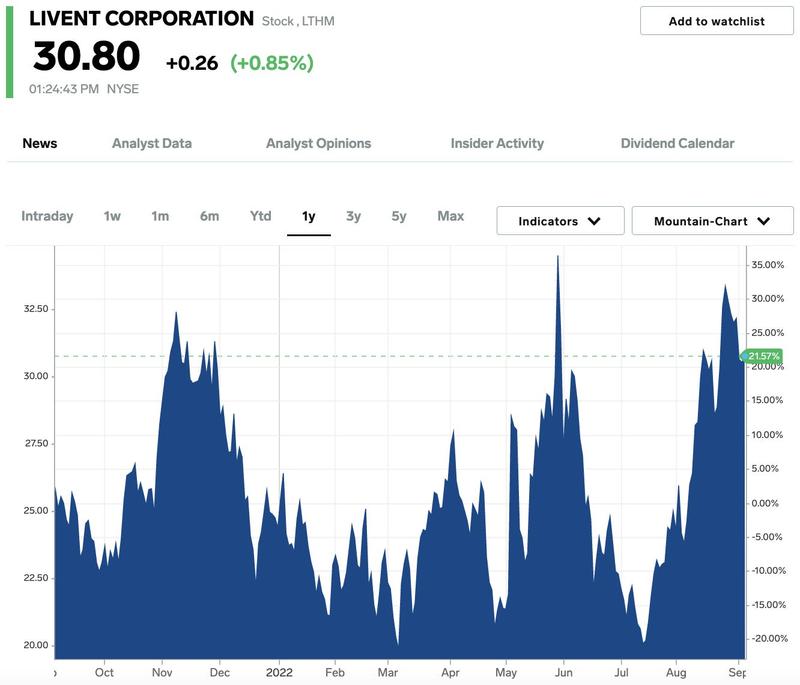Click the Oct label on x-axis
The height and width of the screenshot is (685, 800).
105,673
